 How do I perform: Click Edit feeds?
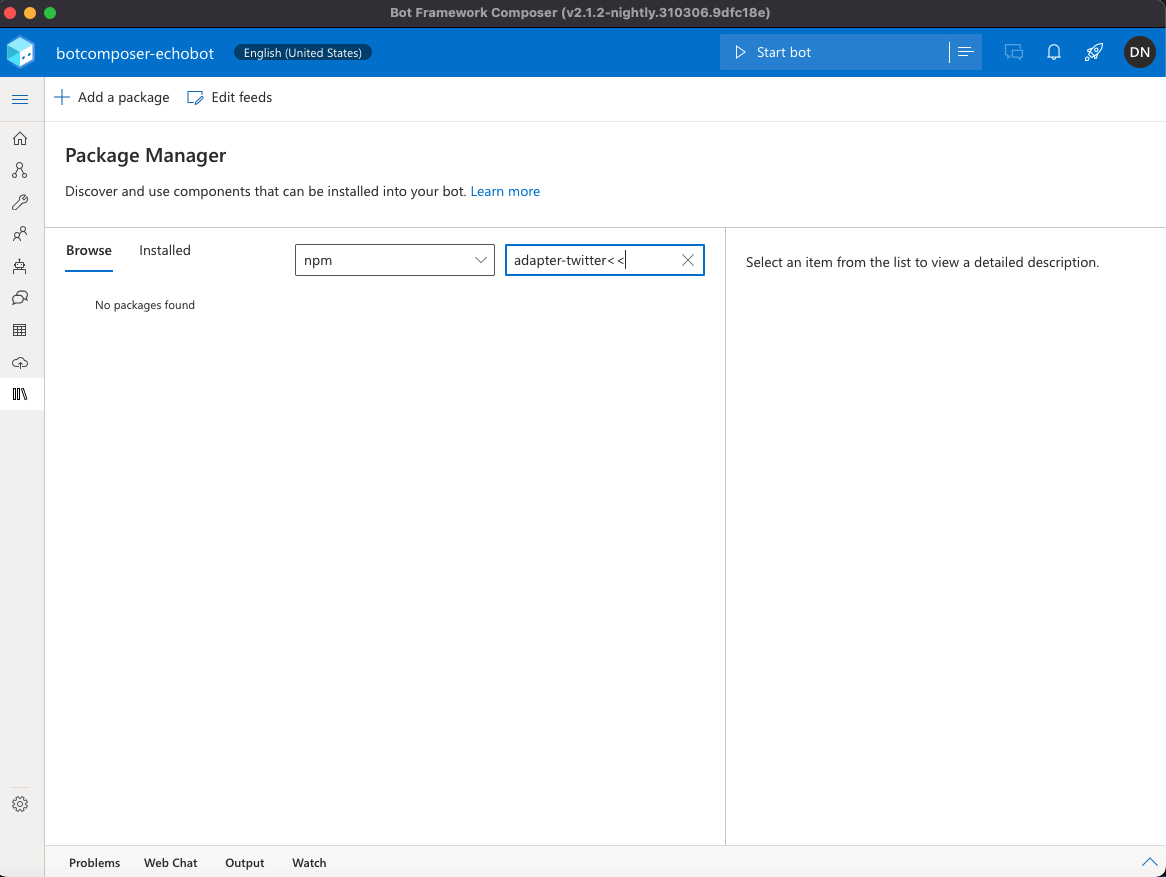pyautogui.click(x=230, y=97)
